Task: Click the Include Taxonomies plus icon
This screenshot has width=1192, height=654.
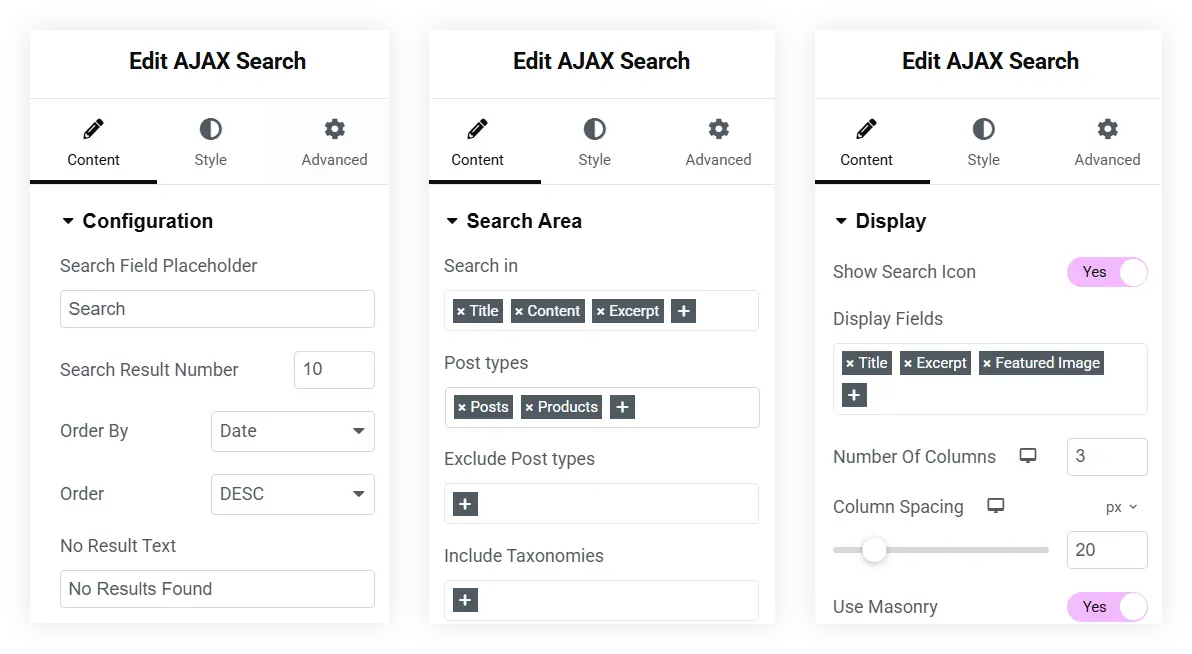Action: (x=465, y=600)
